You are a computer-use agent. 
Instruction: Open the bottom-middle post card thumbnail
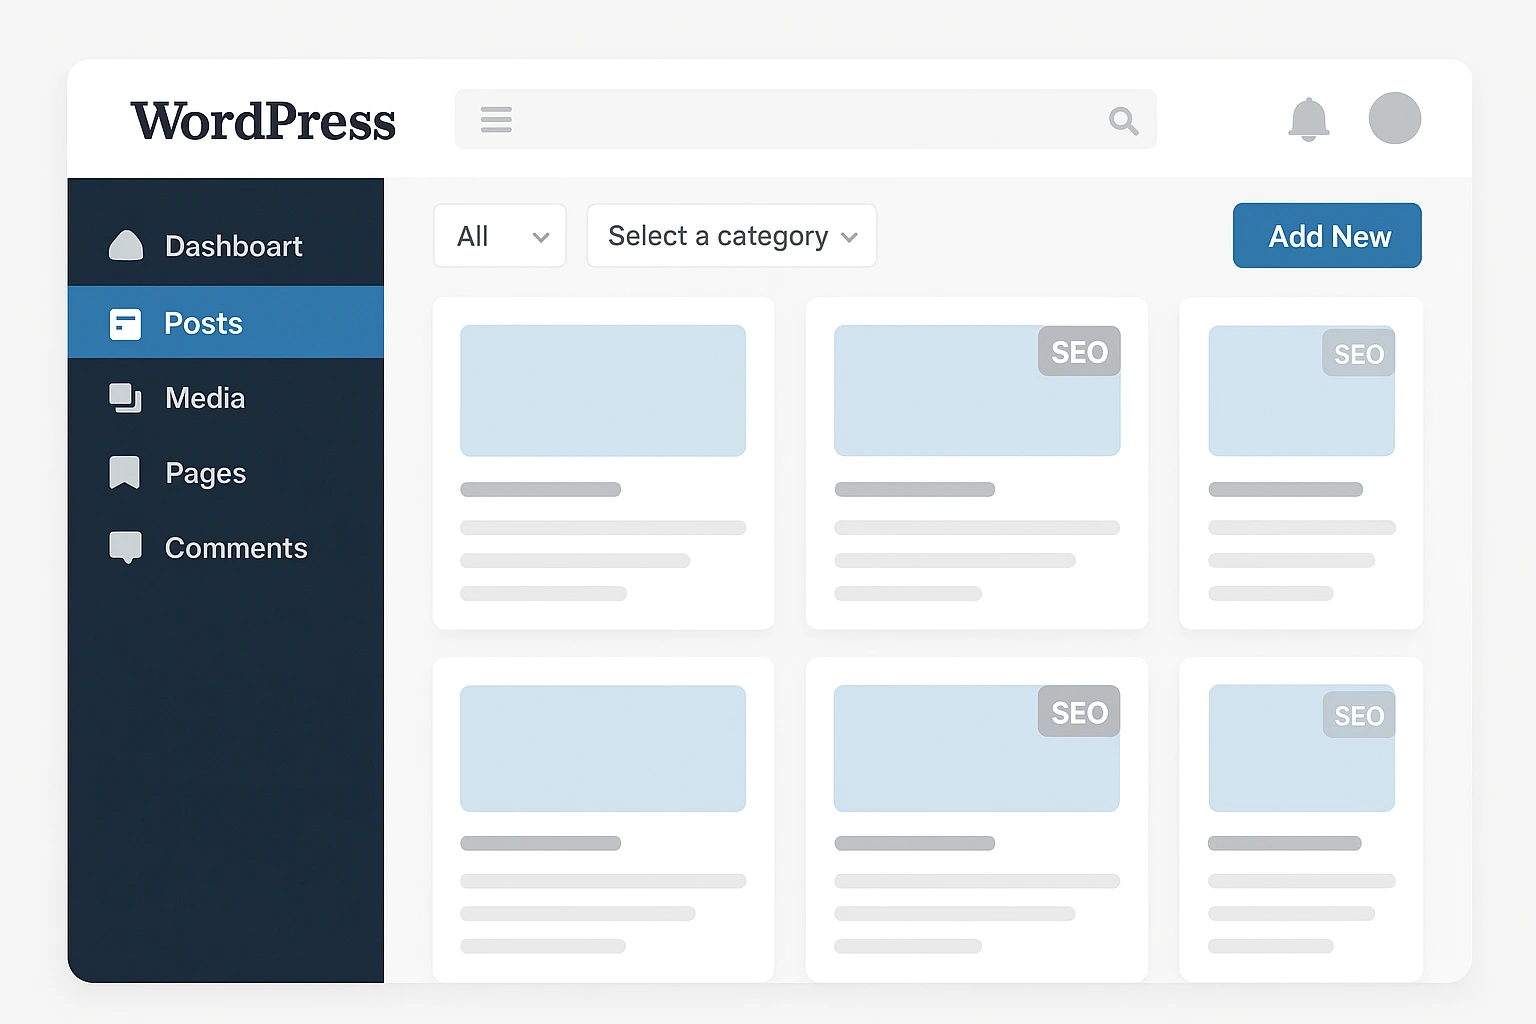(977, 748)
